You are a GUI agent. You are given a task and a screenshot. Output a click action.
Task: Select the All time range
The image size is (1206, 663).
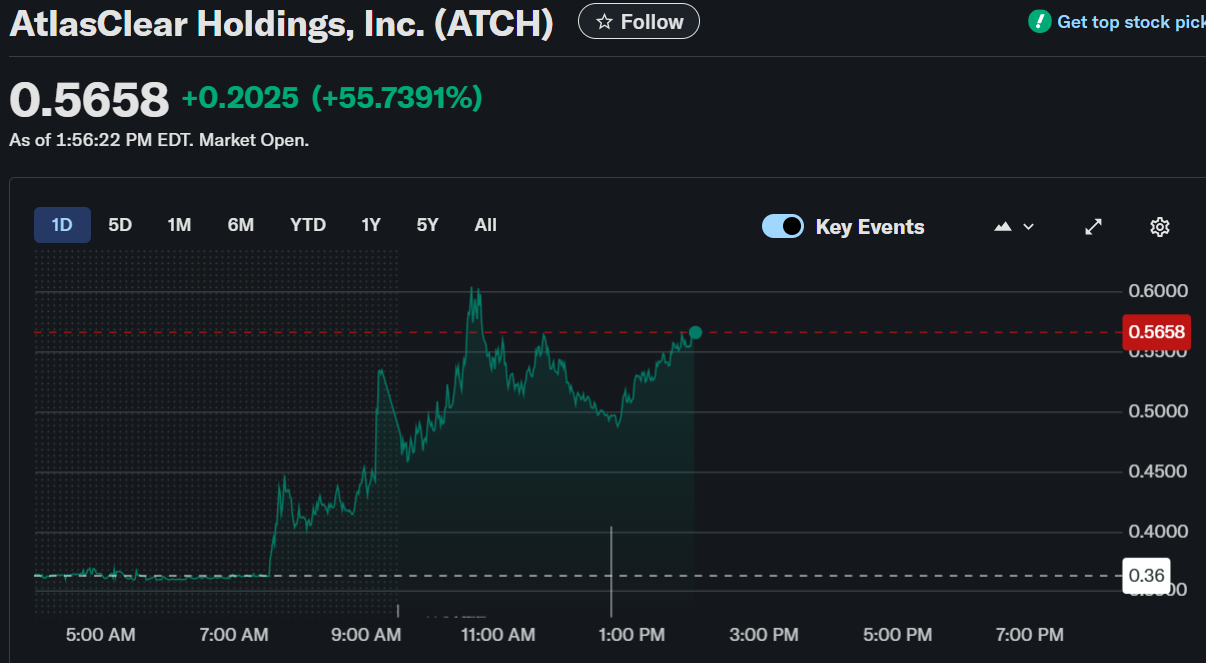485,225
